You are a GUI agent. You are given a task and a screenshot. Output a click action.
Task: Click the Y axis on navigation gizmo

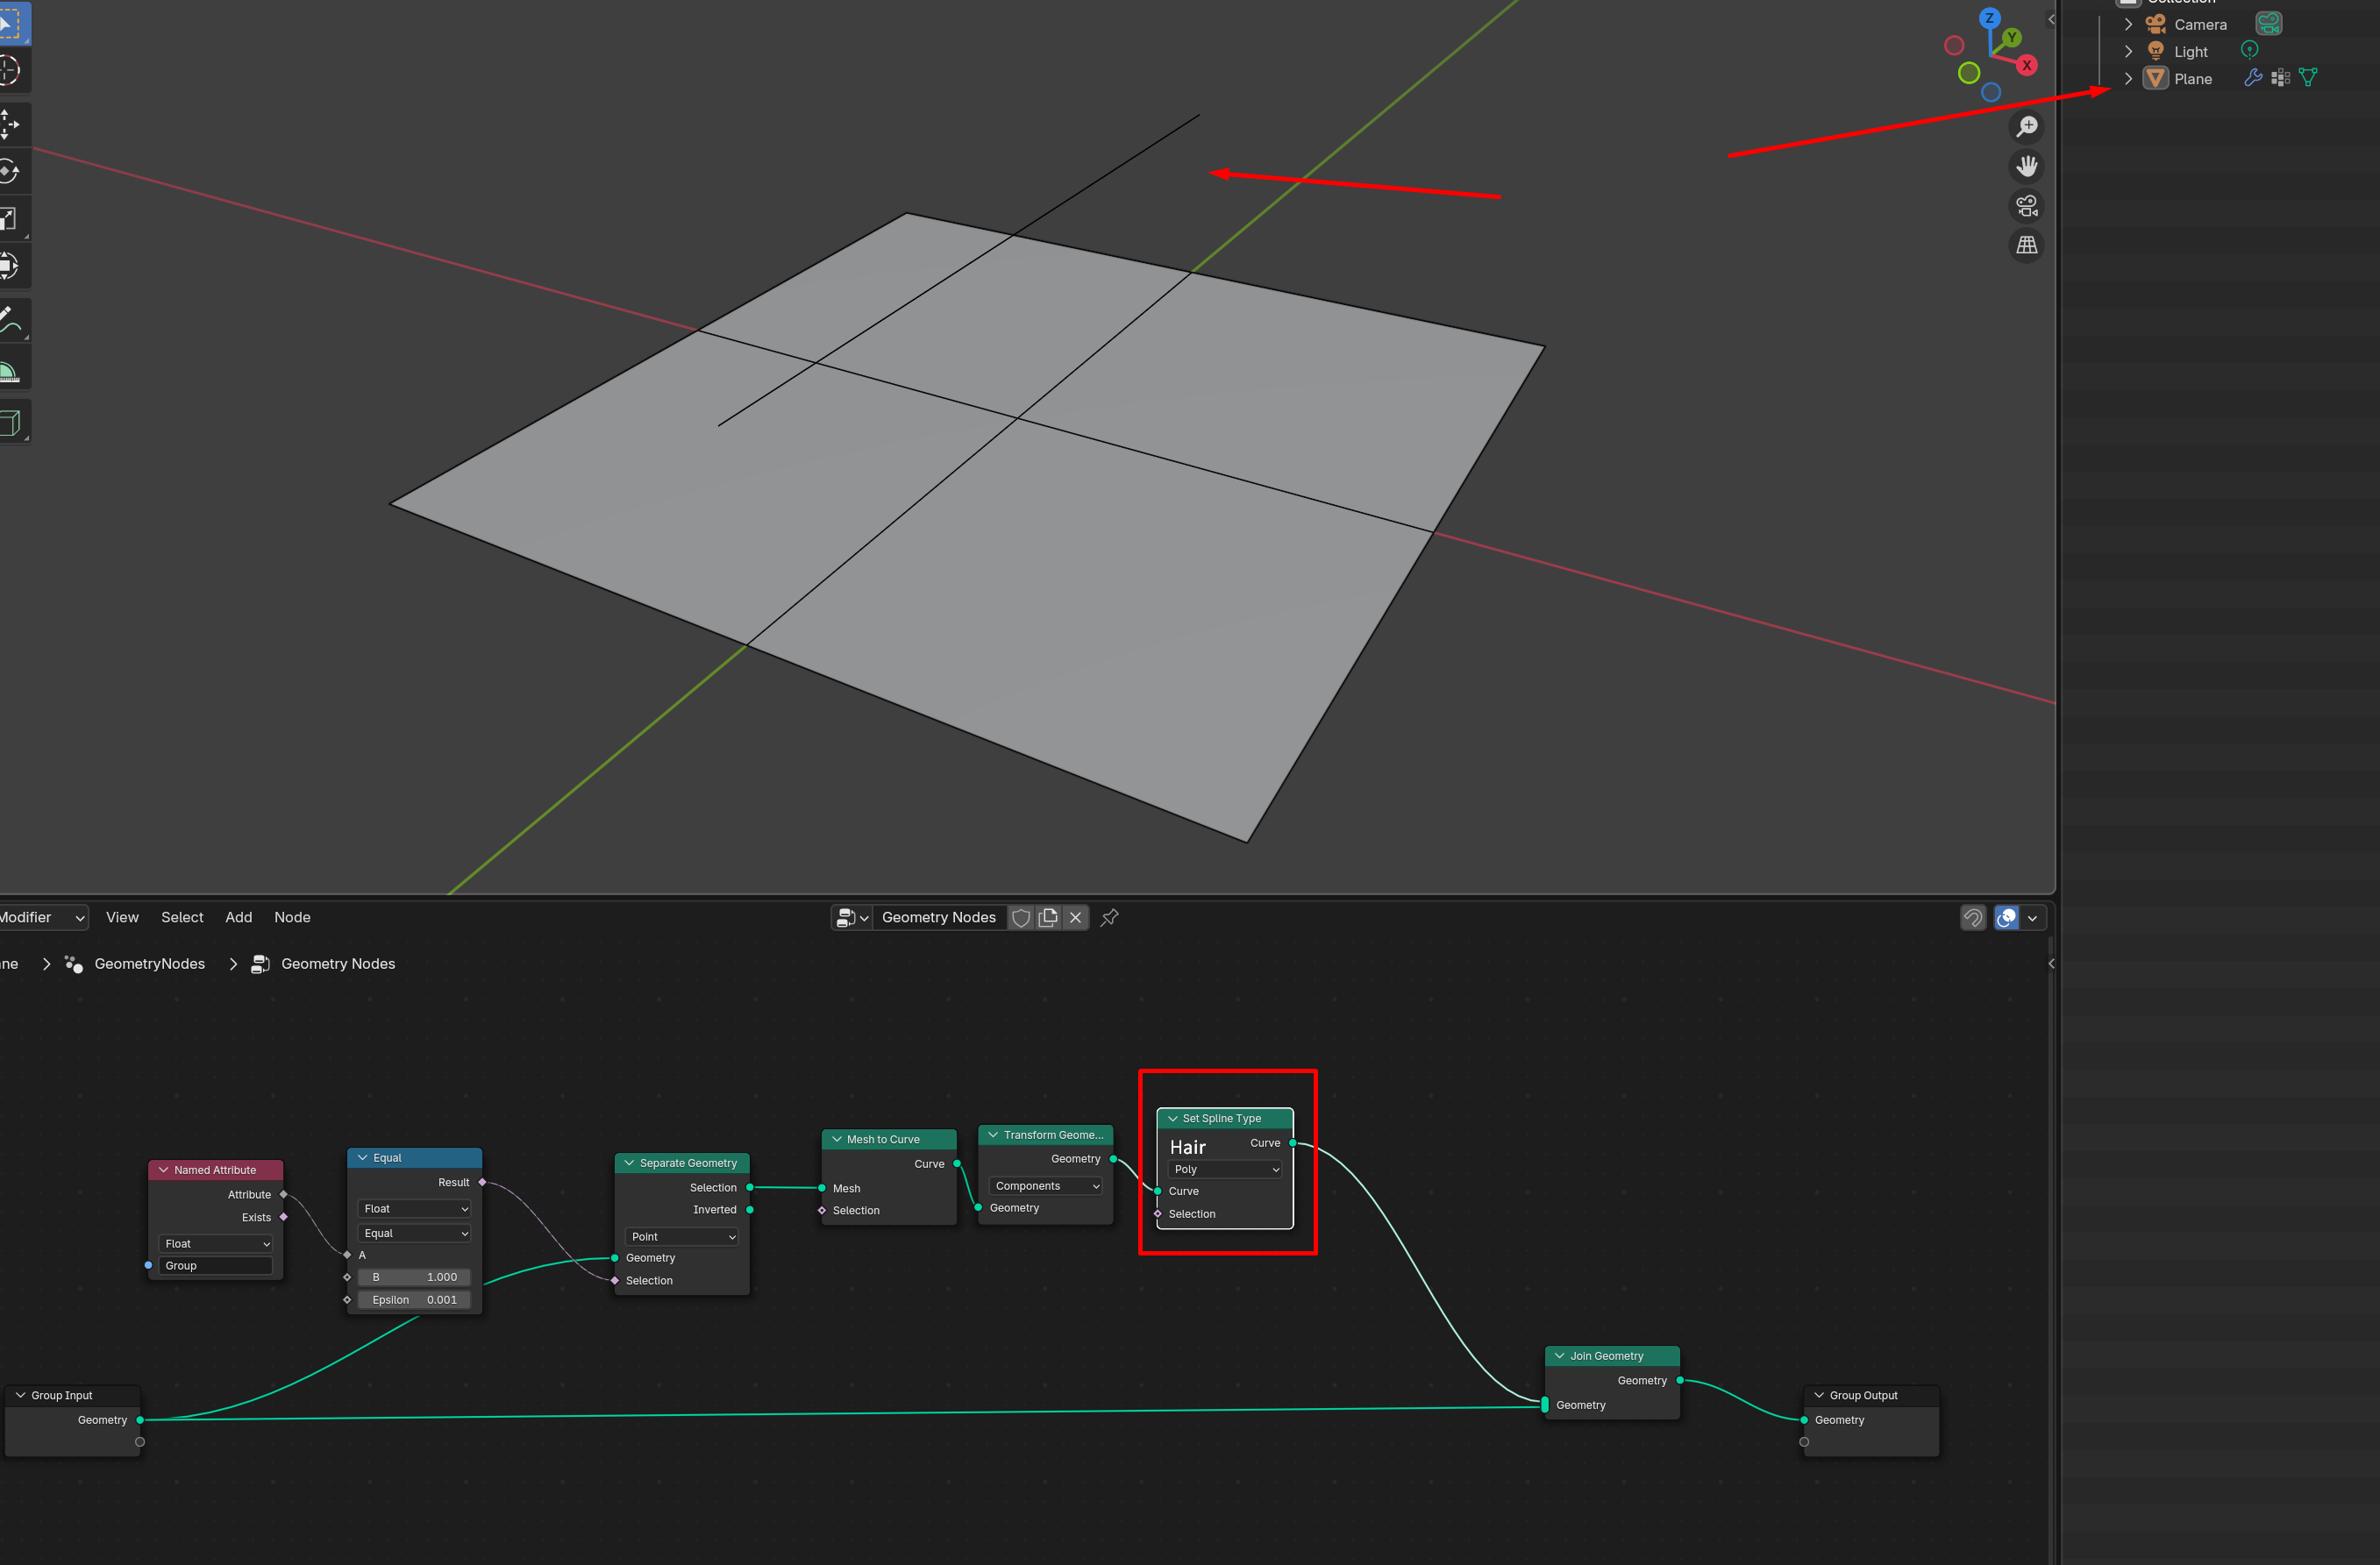point(2012,37)
